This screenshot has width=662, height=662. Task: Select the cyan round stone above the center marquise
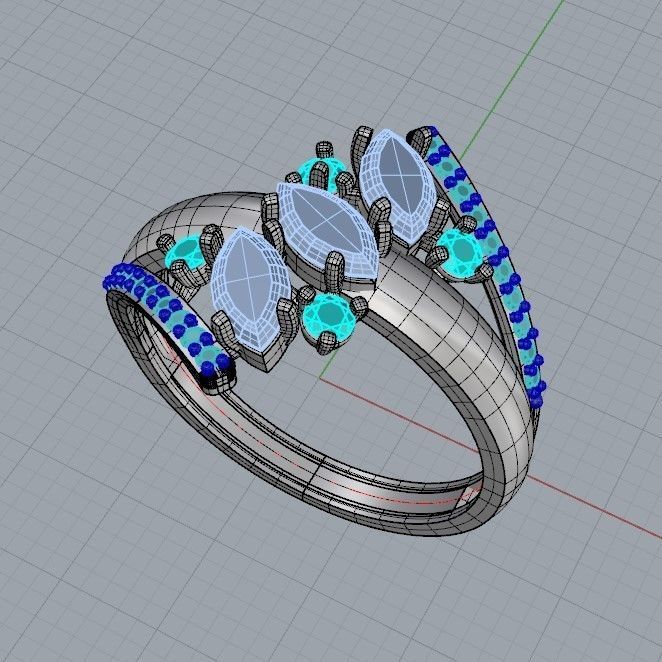[x=324, y=173]
